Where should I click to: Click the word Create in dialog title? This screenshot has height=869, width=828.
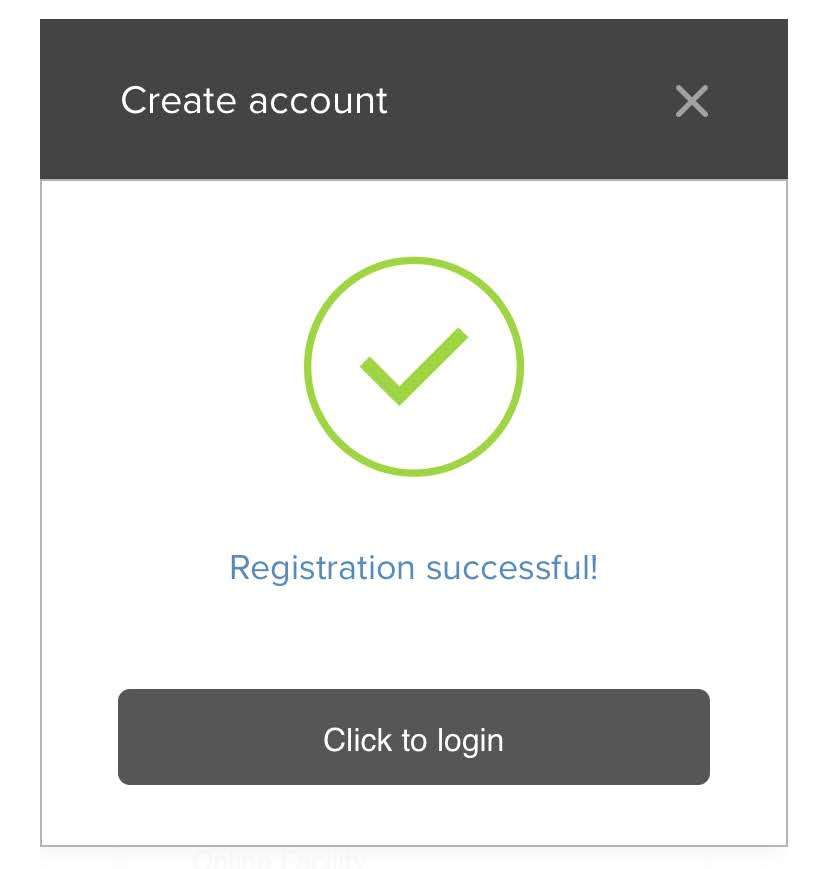[179, 101]
